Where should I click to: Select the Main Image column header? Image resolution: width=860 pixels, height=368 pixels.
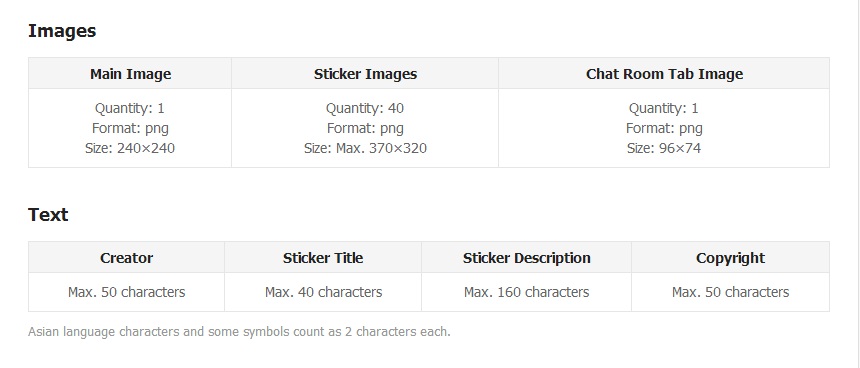[131, 74]
